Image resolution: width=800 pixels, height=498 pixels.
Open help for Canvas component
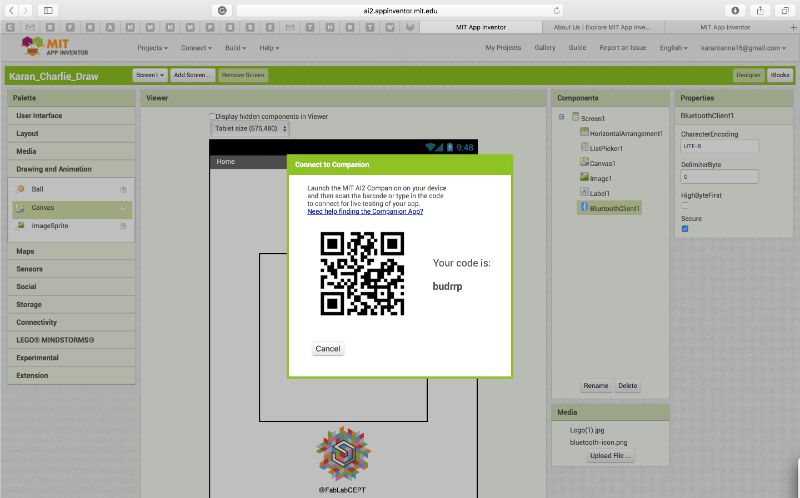(x=123, y=208)
